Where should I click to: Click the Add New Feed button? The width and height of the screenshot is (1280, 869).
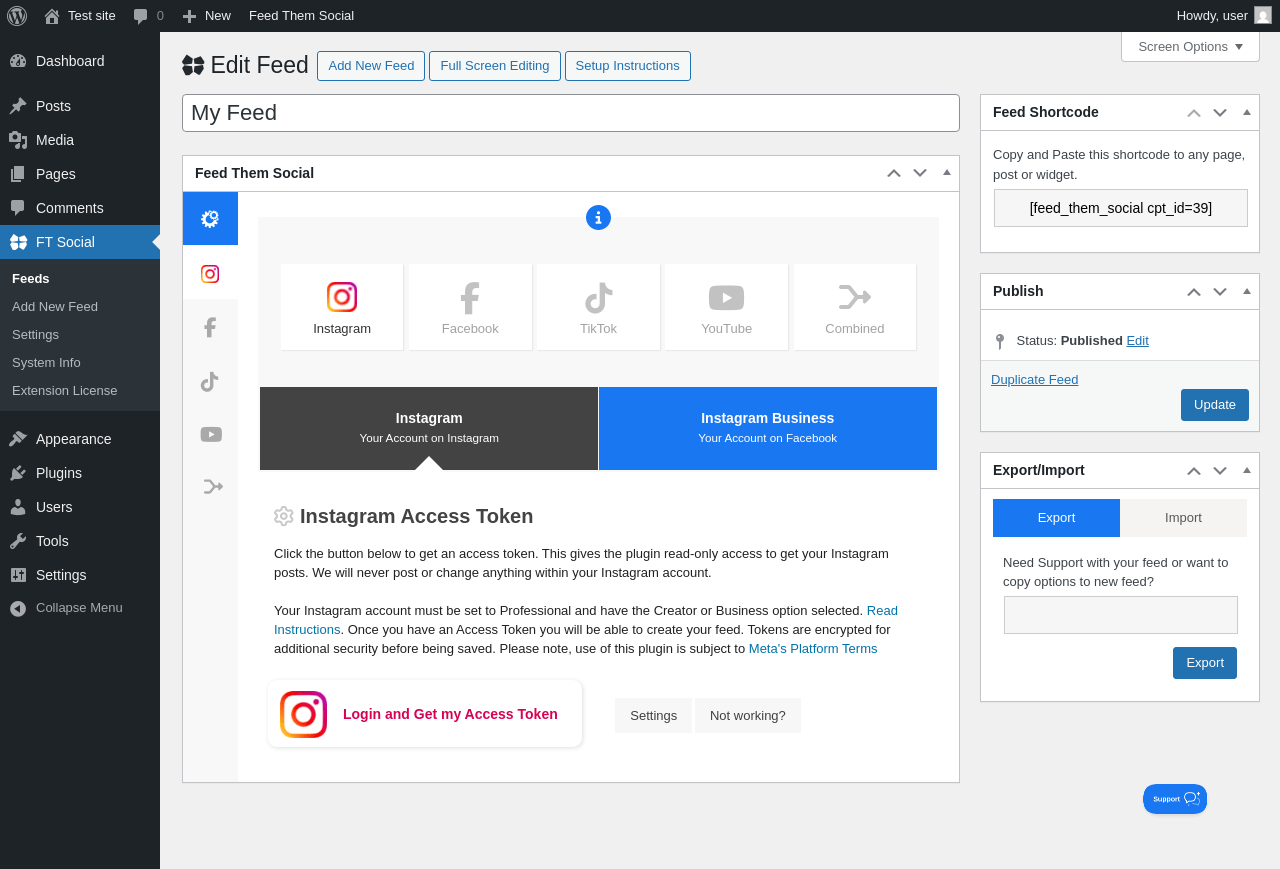(371, 66)
